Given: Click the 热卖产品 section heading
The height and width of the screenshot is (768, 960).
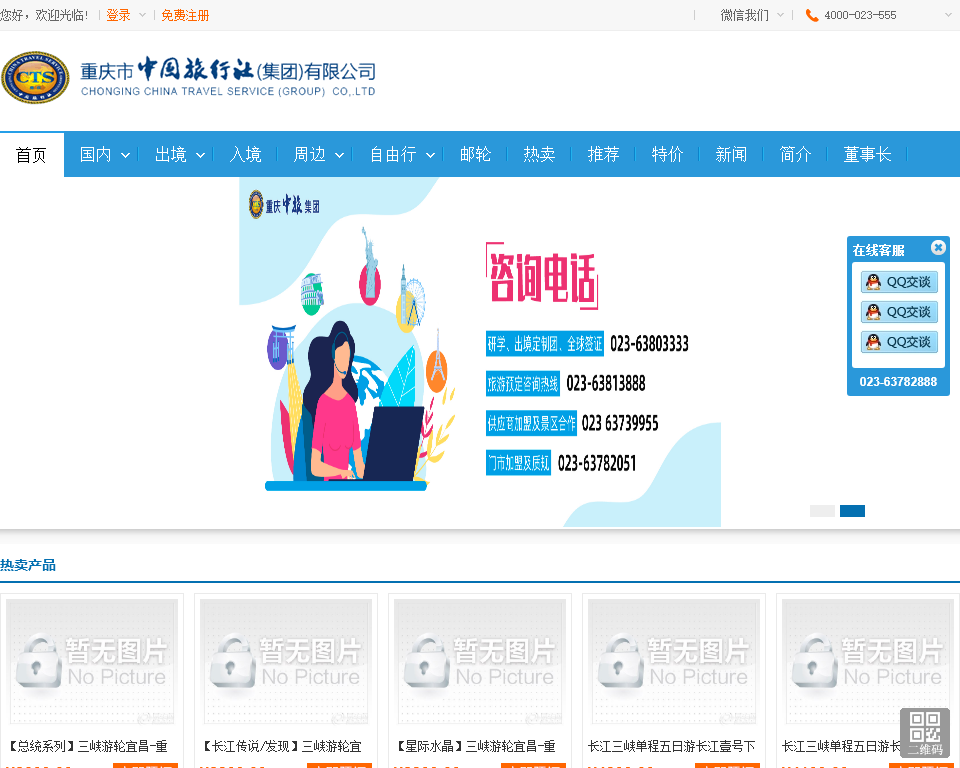Looking at the screenshot, I should coord(28,565).
